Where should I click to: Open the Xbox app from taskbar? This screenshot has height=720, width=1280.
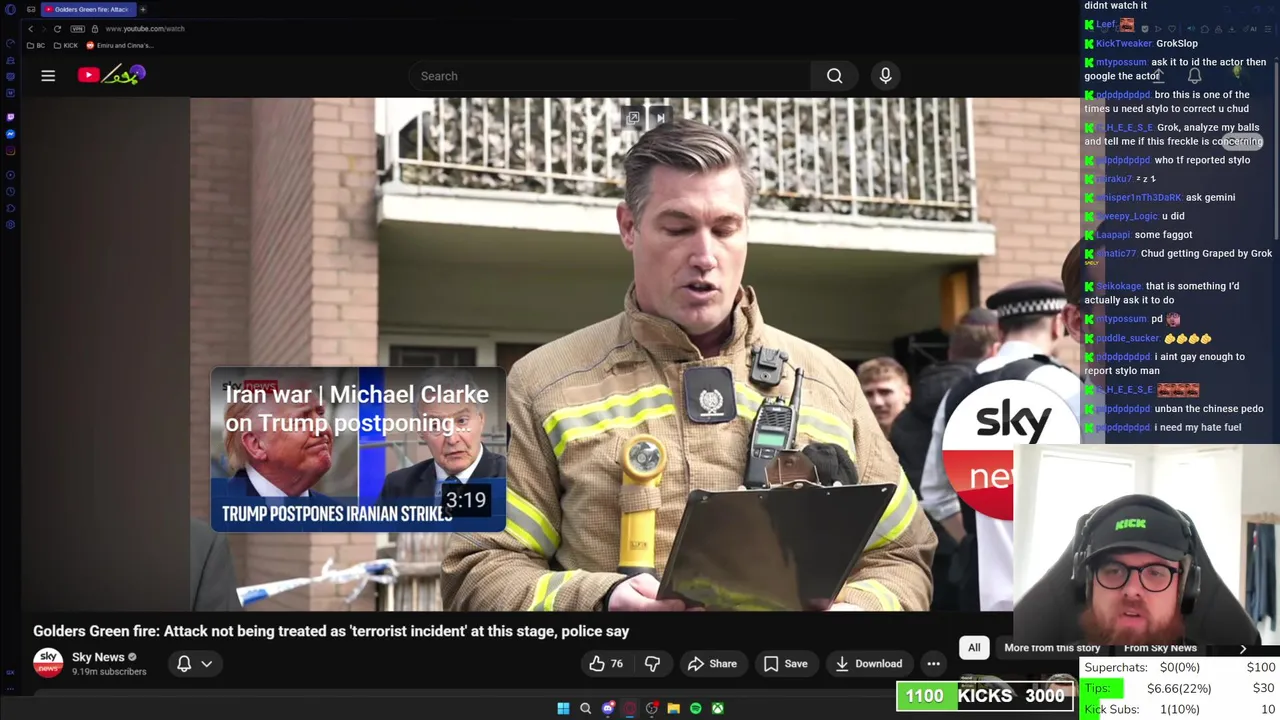click(x=717, y=708)
